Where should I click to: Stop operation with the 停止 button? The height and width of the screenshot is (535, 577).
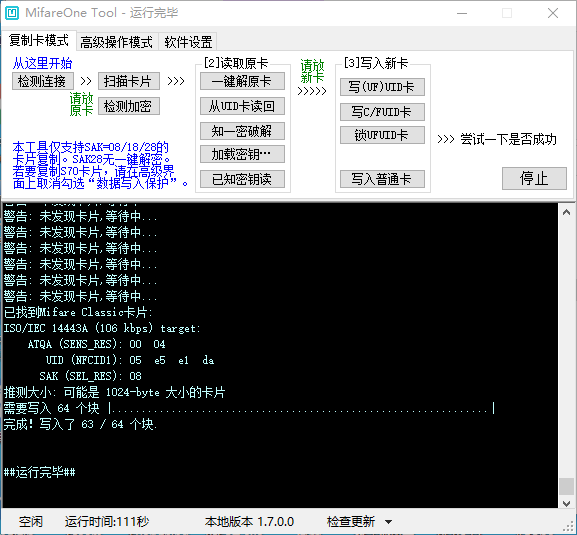pos(534,178)
